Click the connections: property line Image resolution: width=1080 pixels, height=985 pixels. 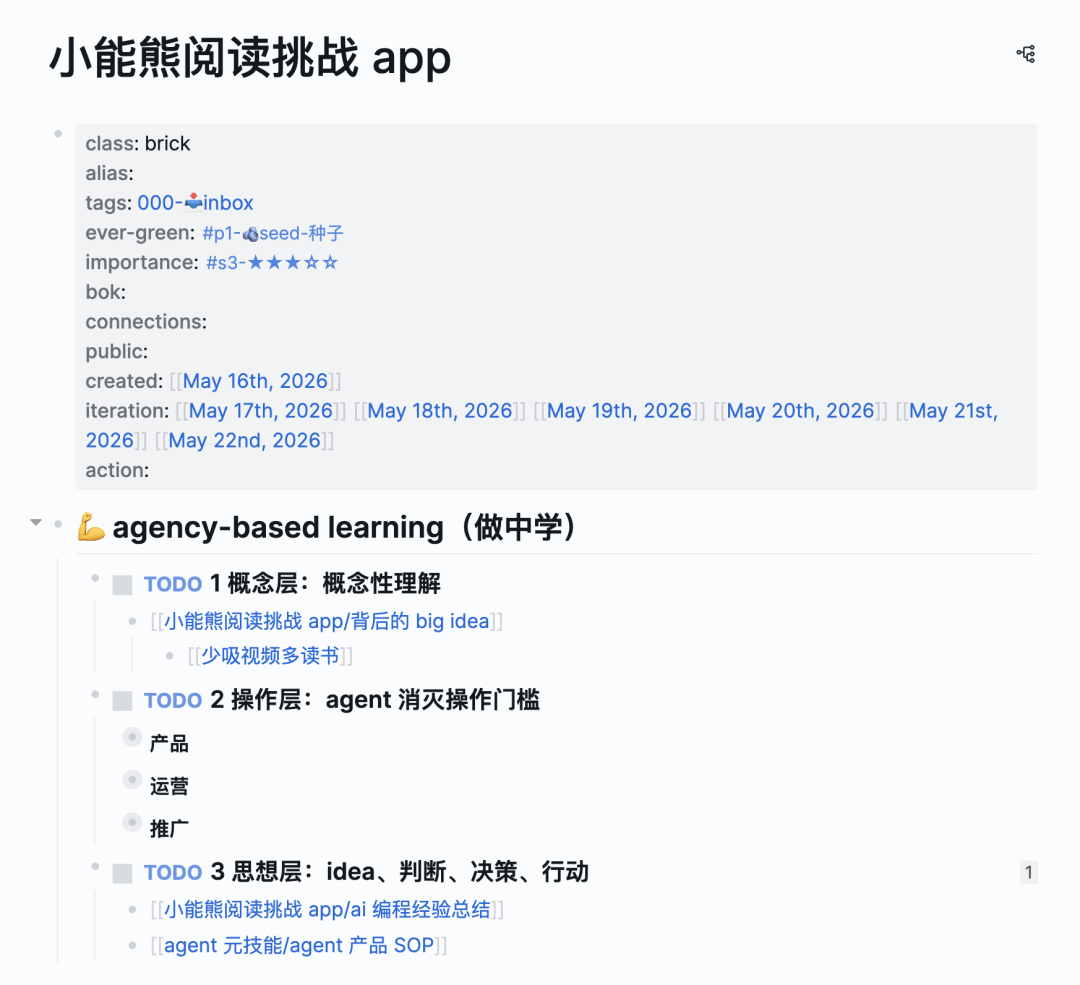(146, 322)
